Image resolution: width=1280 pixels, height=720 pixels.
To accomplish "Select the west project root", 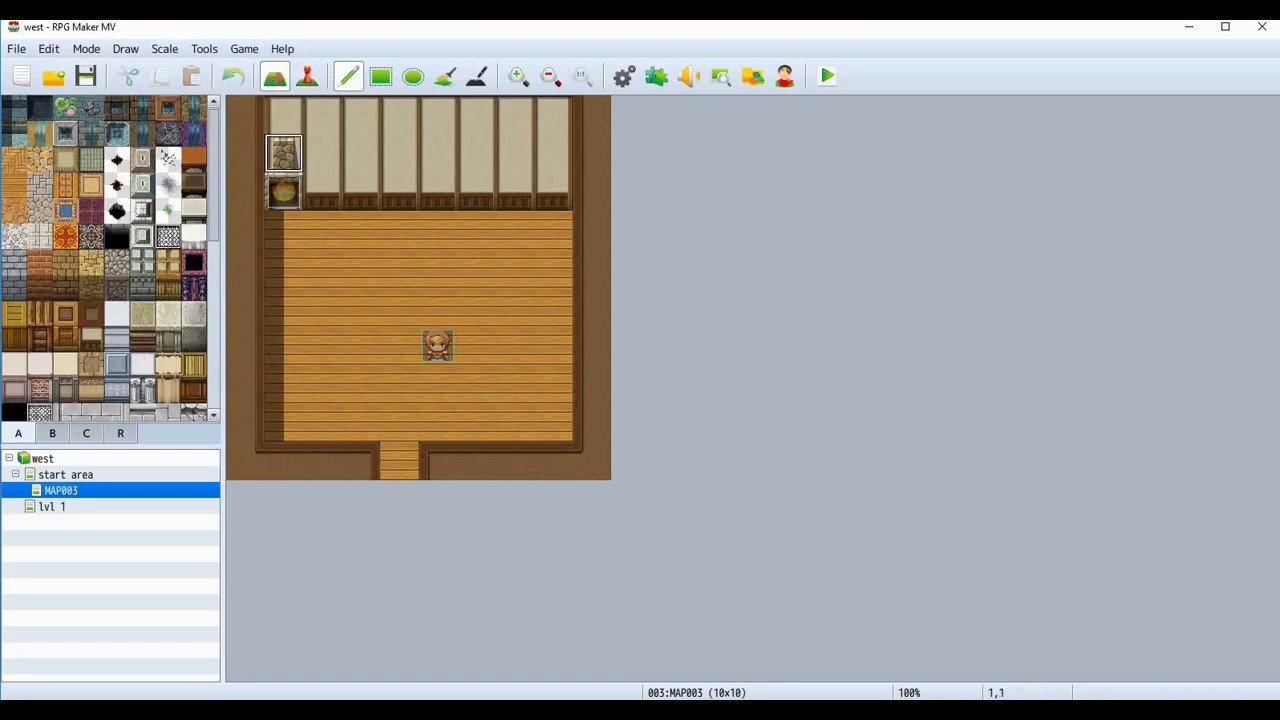I will [43, 459].
